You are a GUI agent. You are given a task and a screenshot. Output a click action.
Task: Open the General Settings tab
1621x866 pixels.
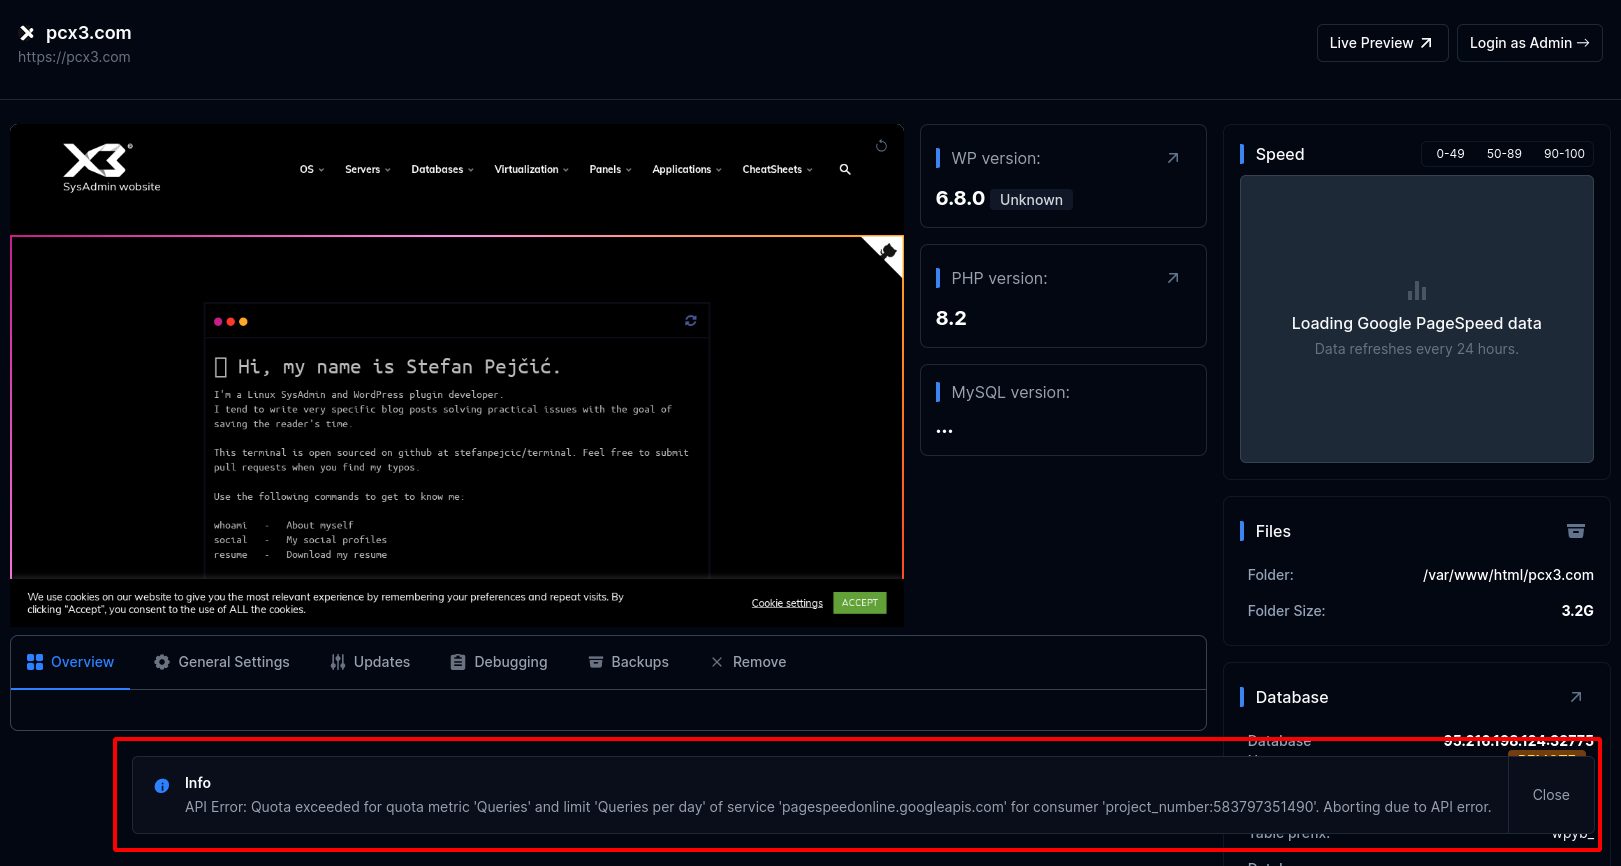coord(222,662)
